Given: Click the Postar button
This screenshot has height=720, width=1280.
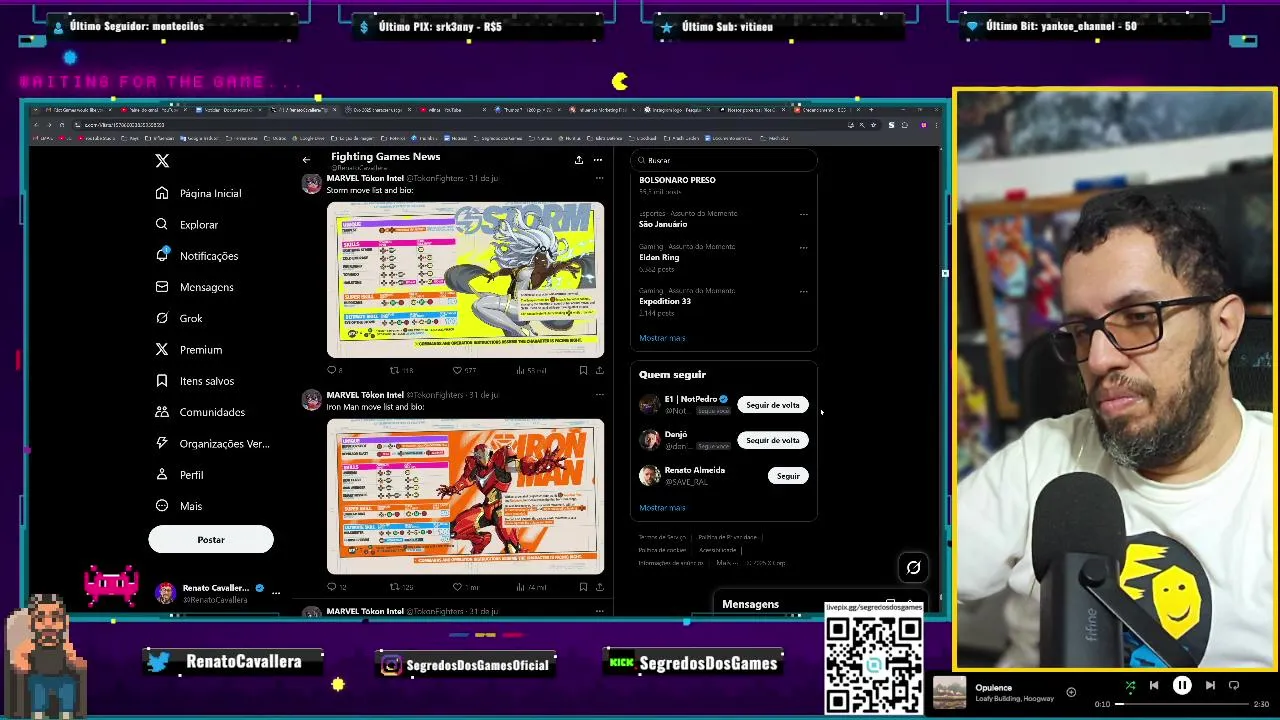Looking at the screenshot, I should 211,539.
